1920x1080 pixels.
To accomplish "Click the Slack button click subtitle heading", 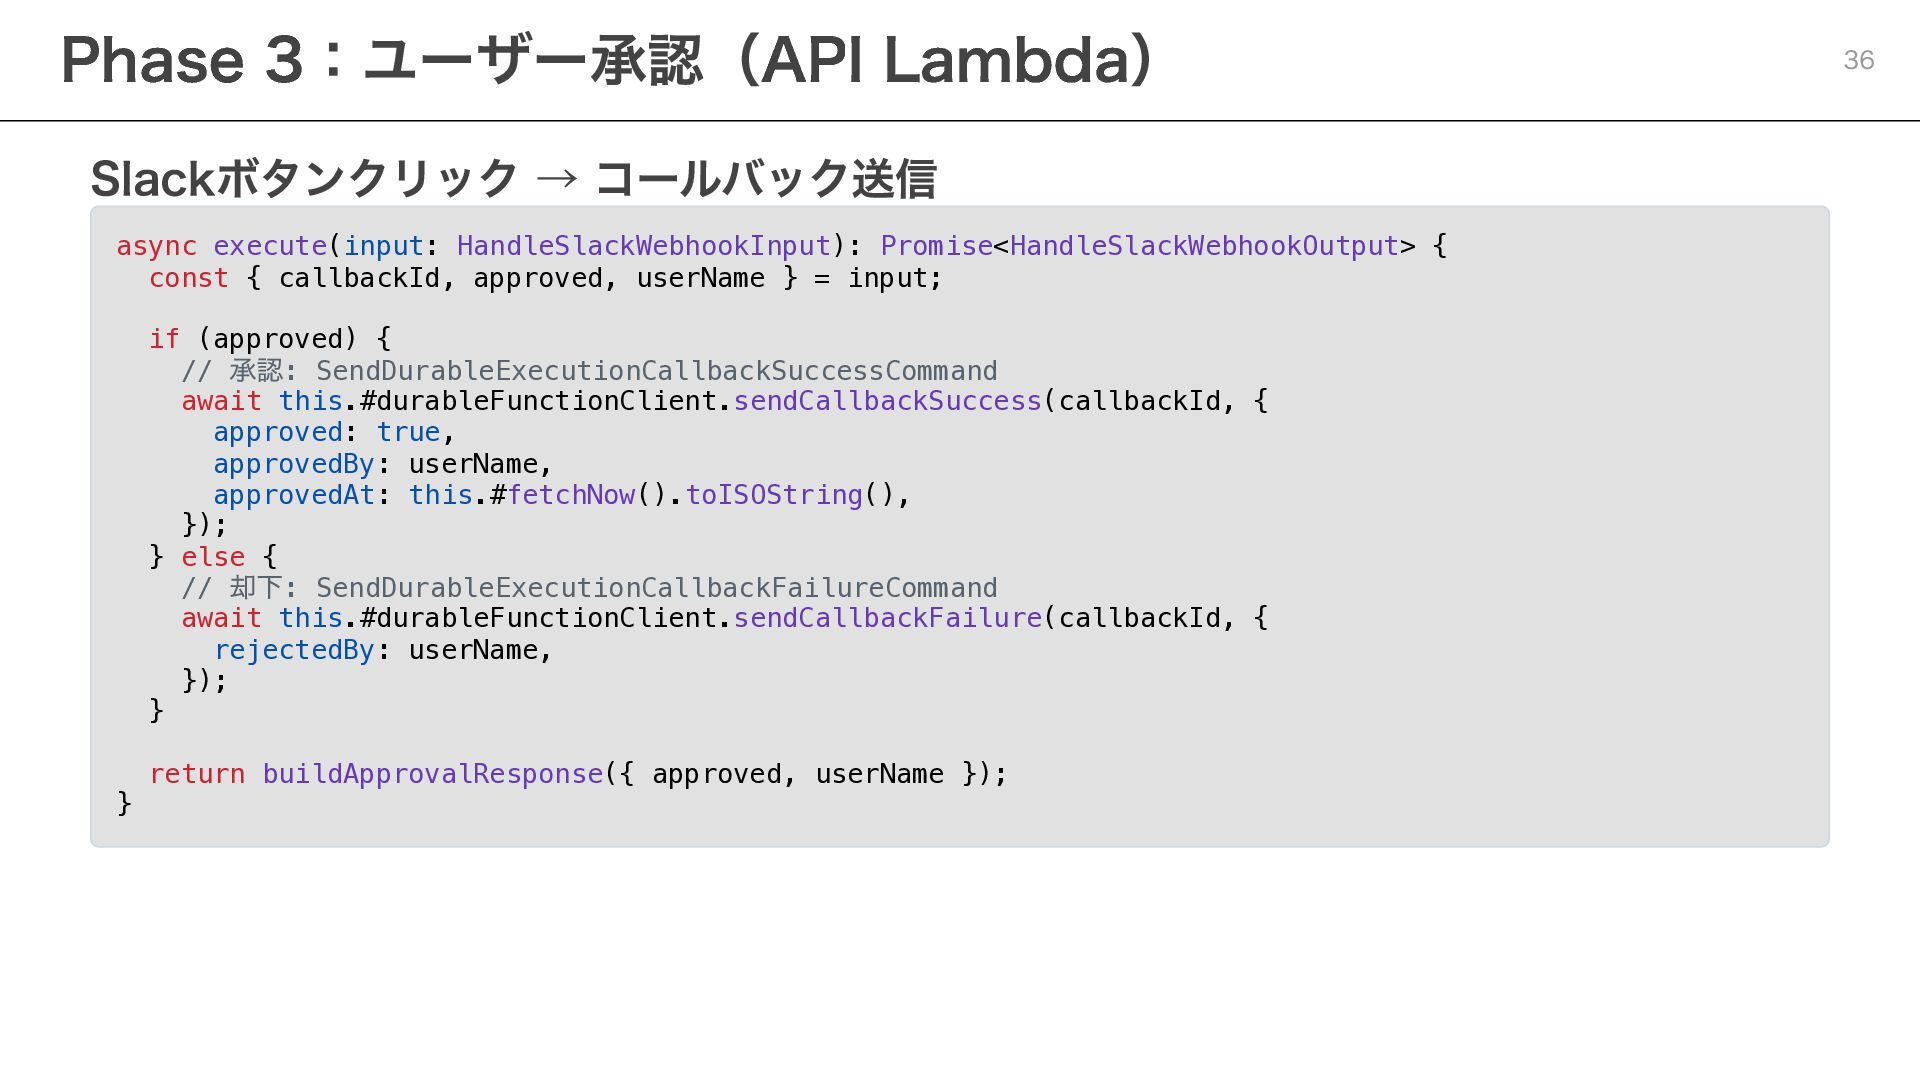I will click(513, 179).
